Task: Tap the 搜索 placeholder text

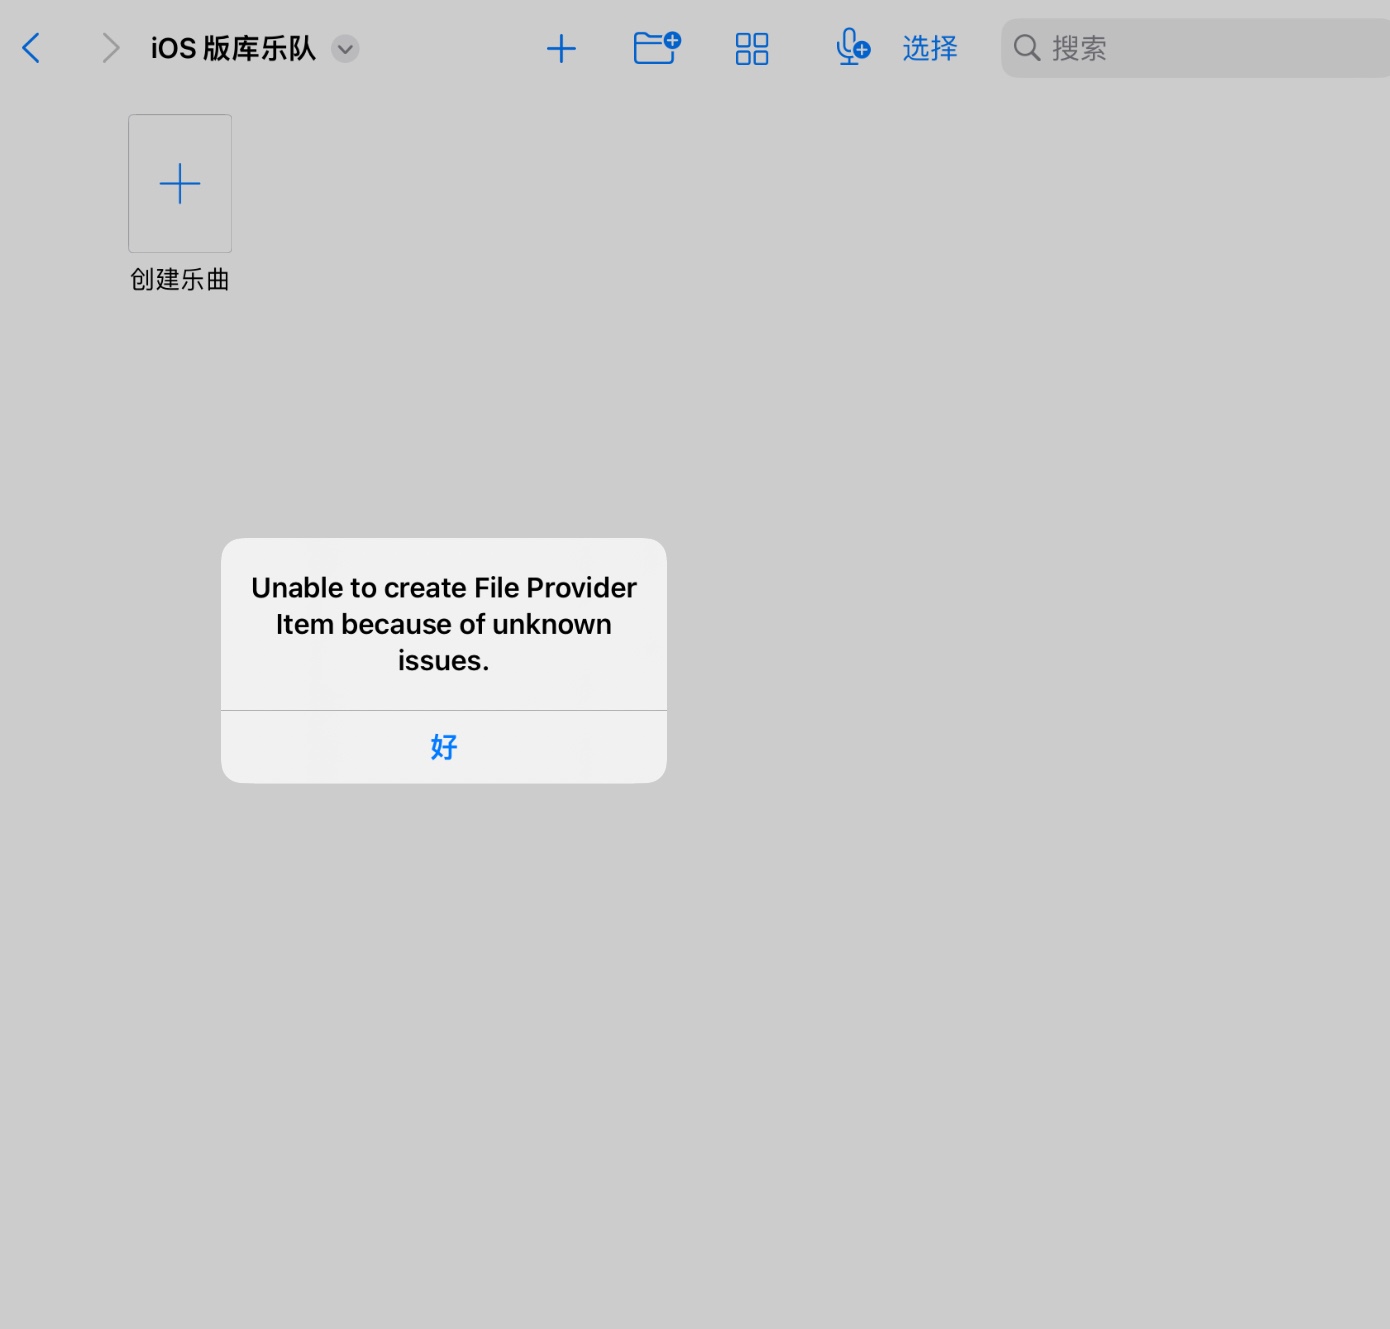Action: coord(1079,48)
